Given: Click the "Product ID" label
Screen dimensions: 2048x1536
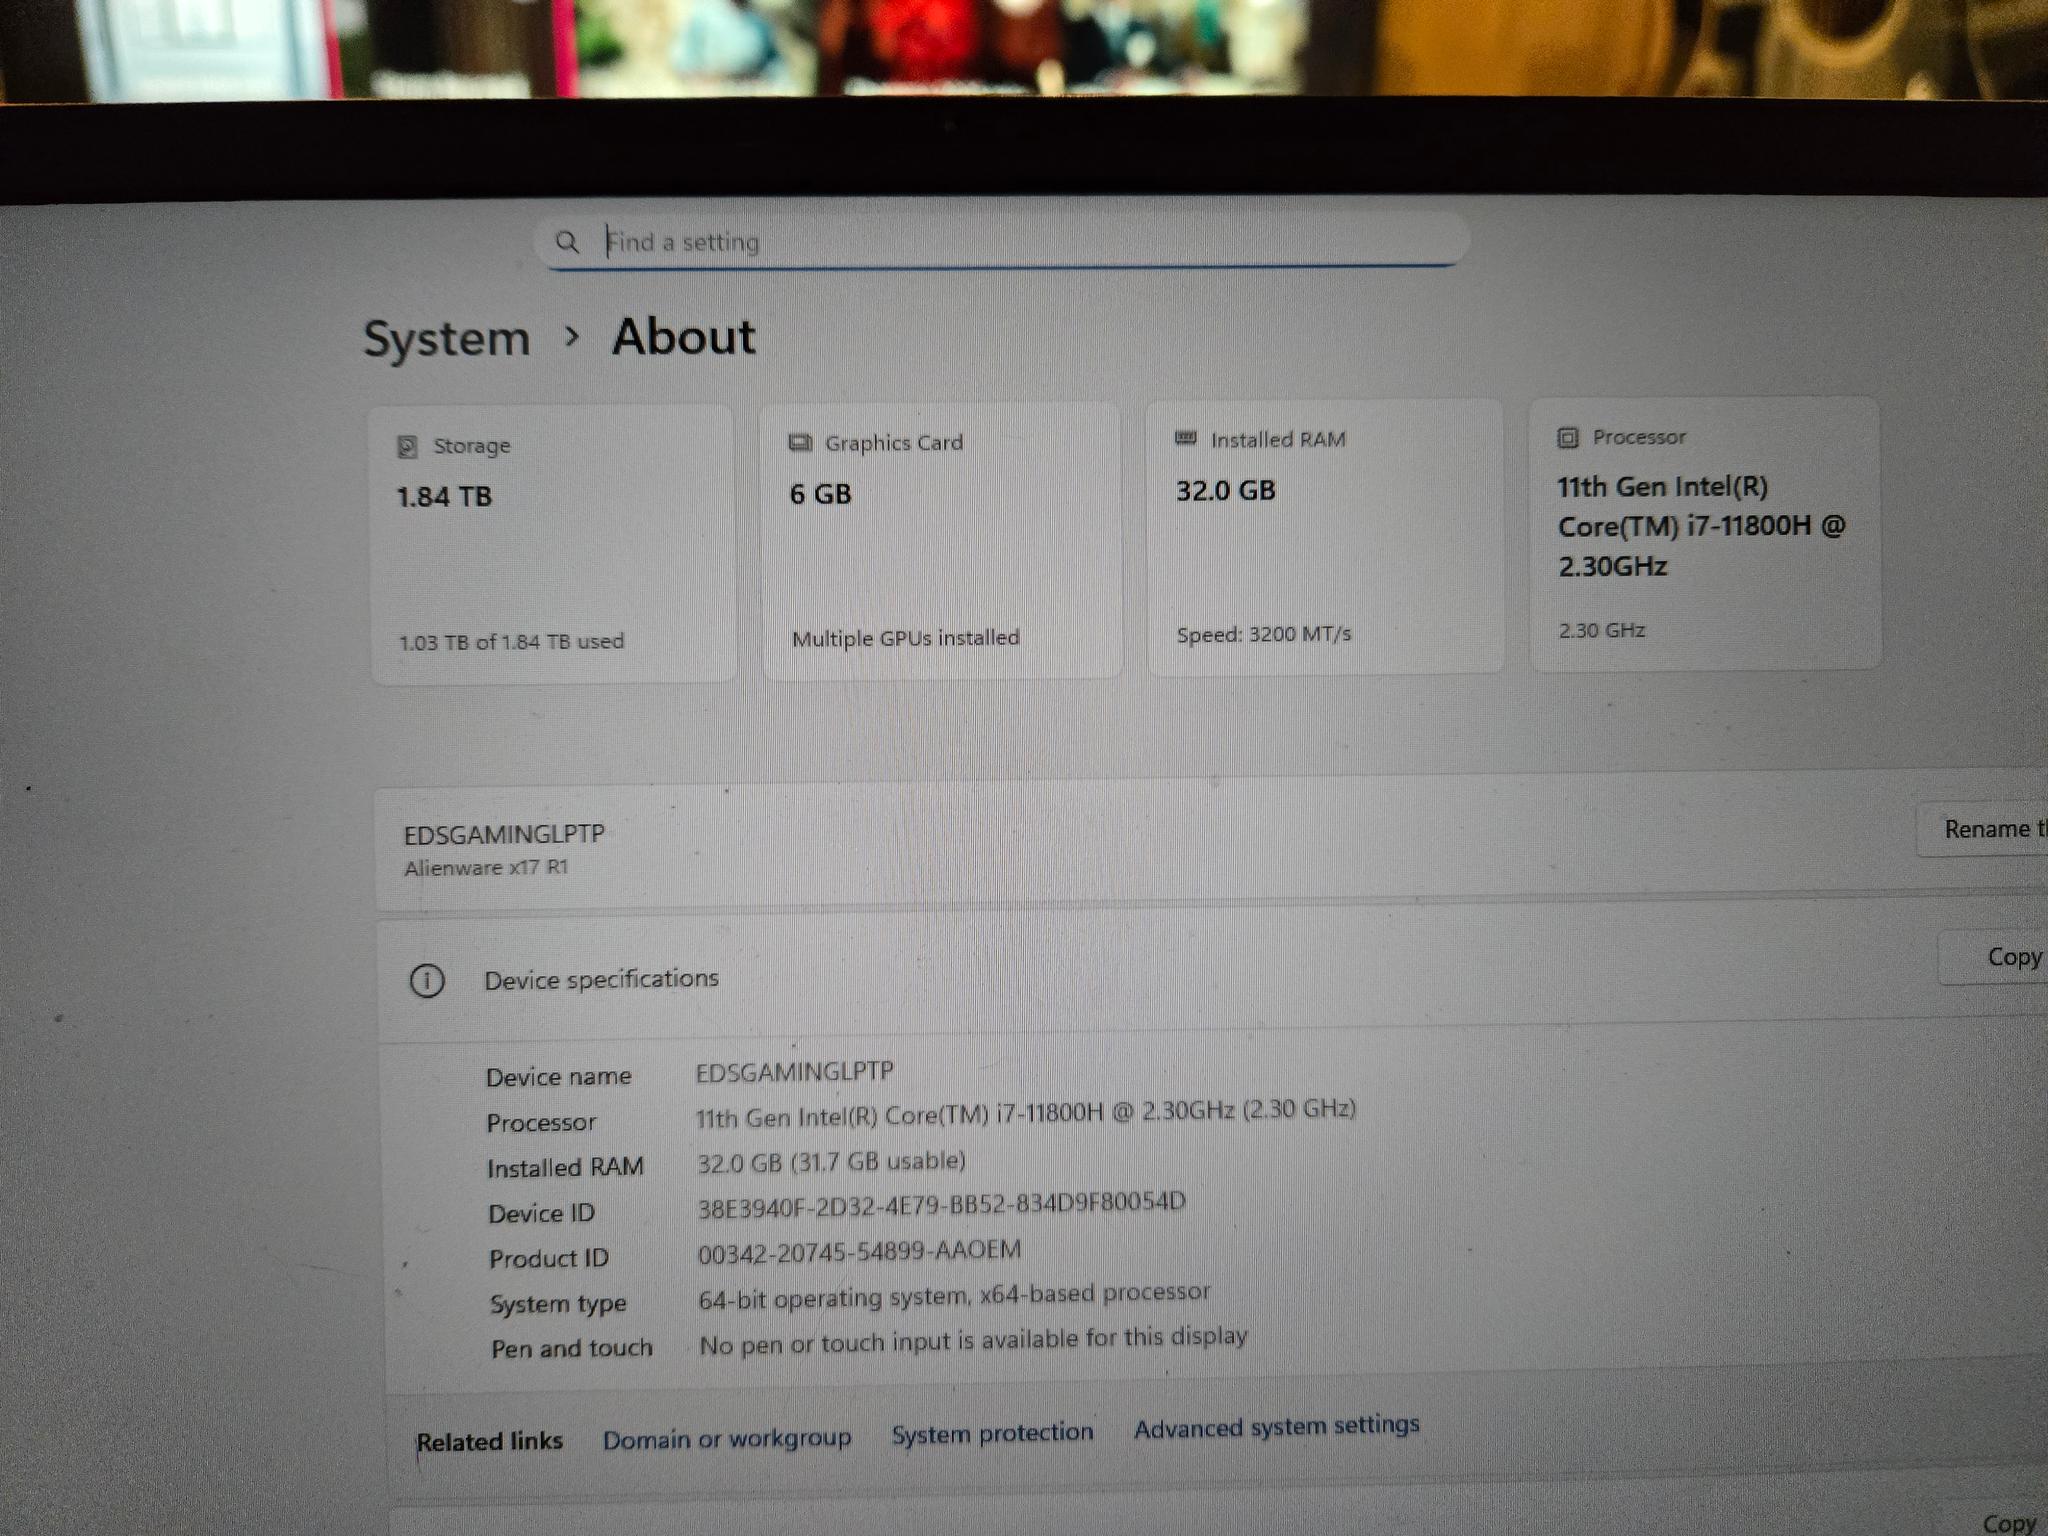Looking at the screenshot, I should pos(548,1259).
